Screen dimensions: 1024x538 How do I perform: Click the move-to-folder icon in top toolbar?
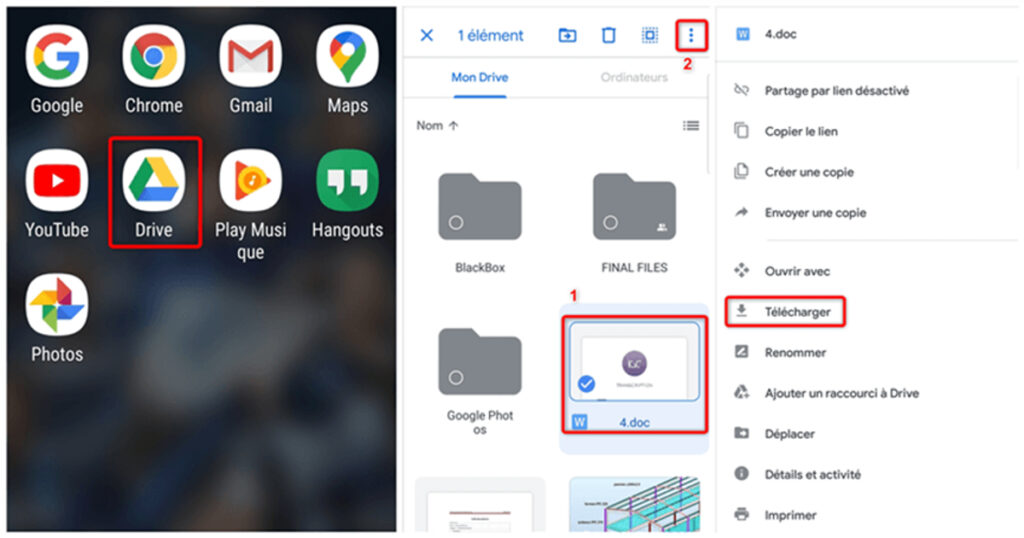coord(568,35)
